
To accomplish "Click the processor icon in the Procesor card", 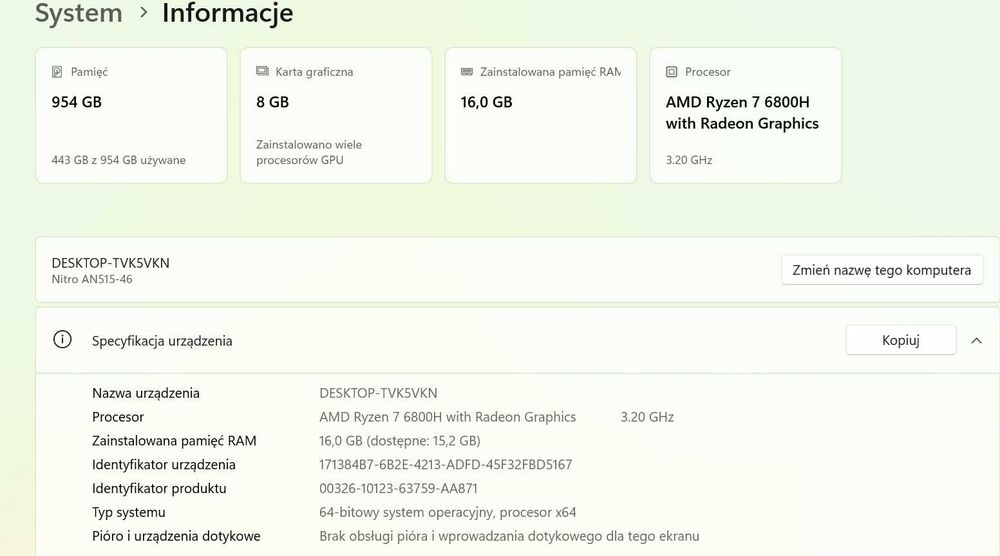I will [x=672, y=72].
